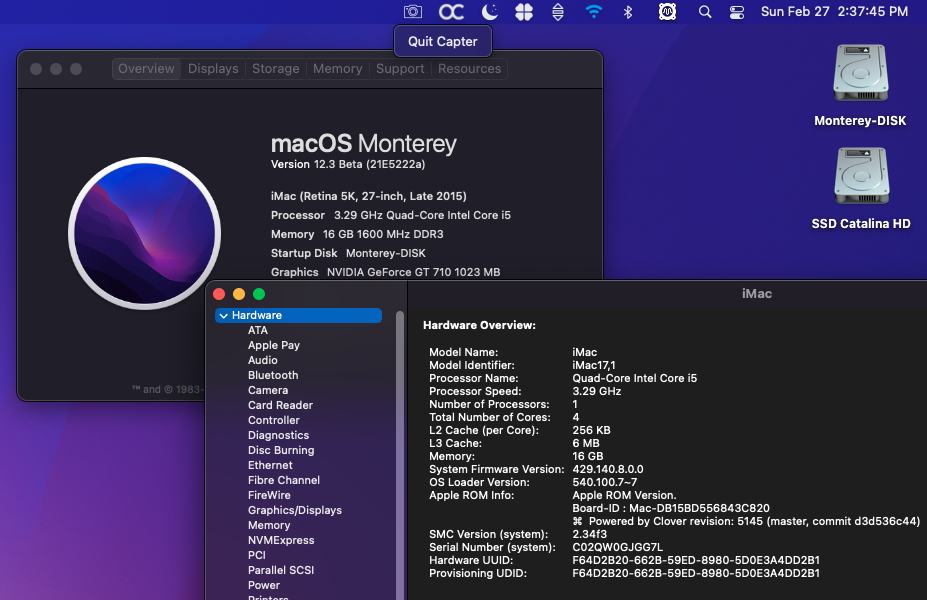This screenshot has height=600, width=927.
Task: Switch to the Resources tab
Action: click(469, 69)
